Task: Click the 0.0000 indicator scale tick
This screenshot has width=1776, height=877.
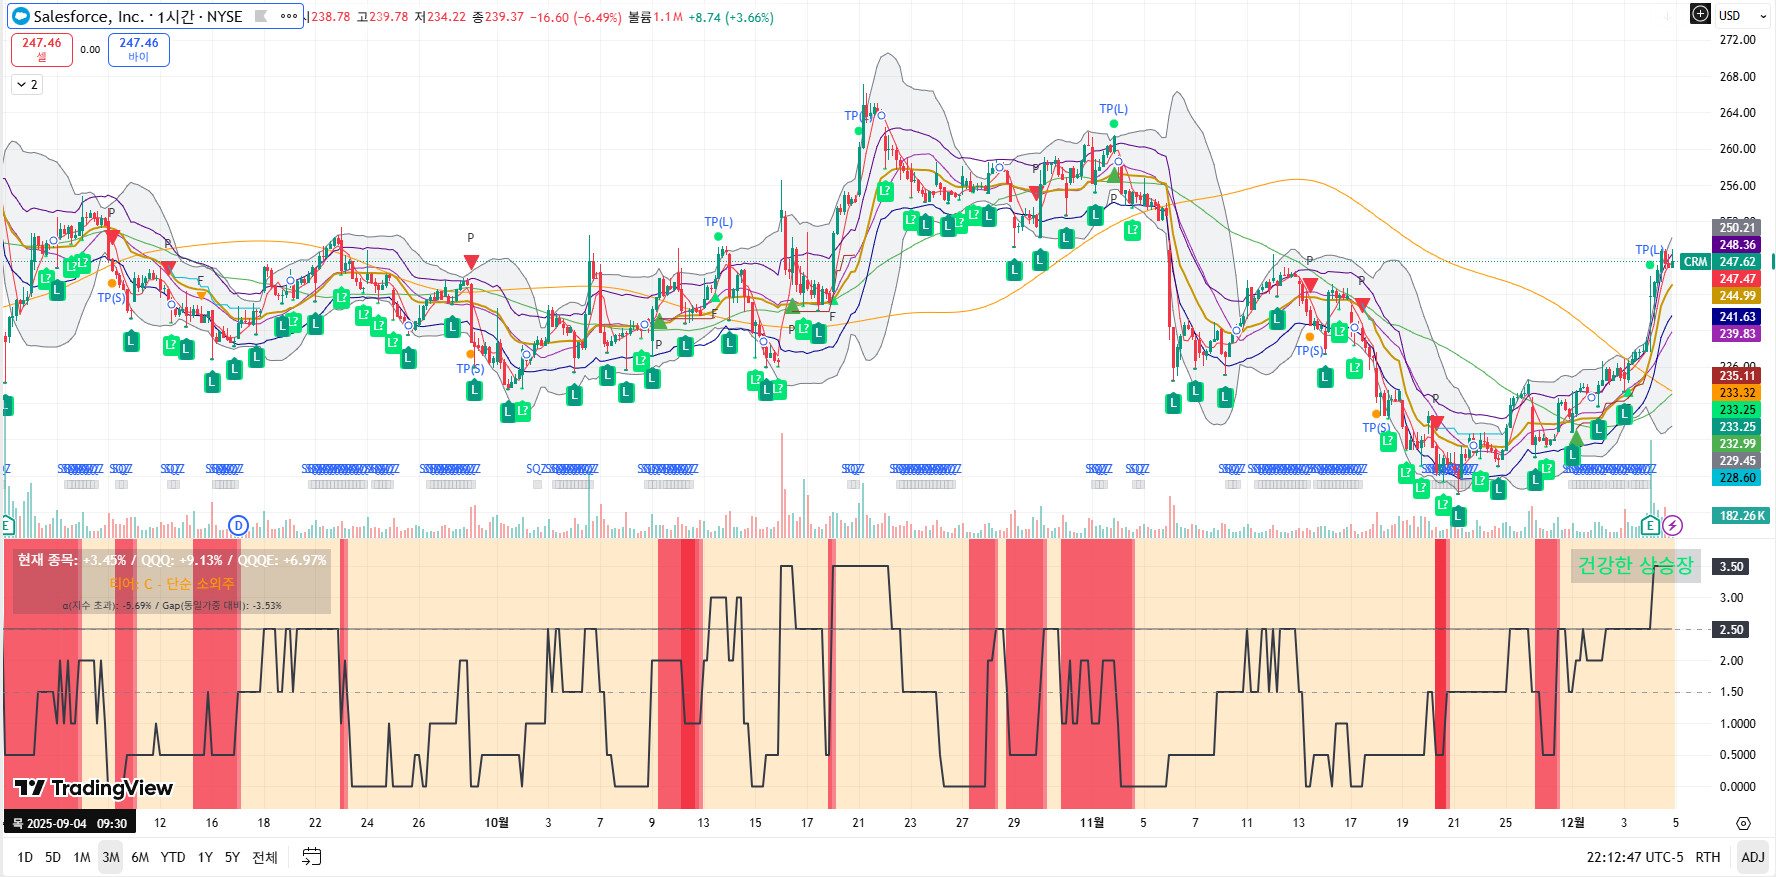Action: pos(1737,787)
